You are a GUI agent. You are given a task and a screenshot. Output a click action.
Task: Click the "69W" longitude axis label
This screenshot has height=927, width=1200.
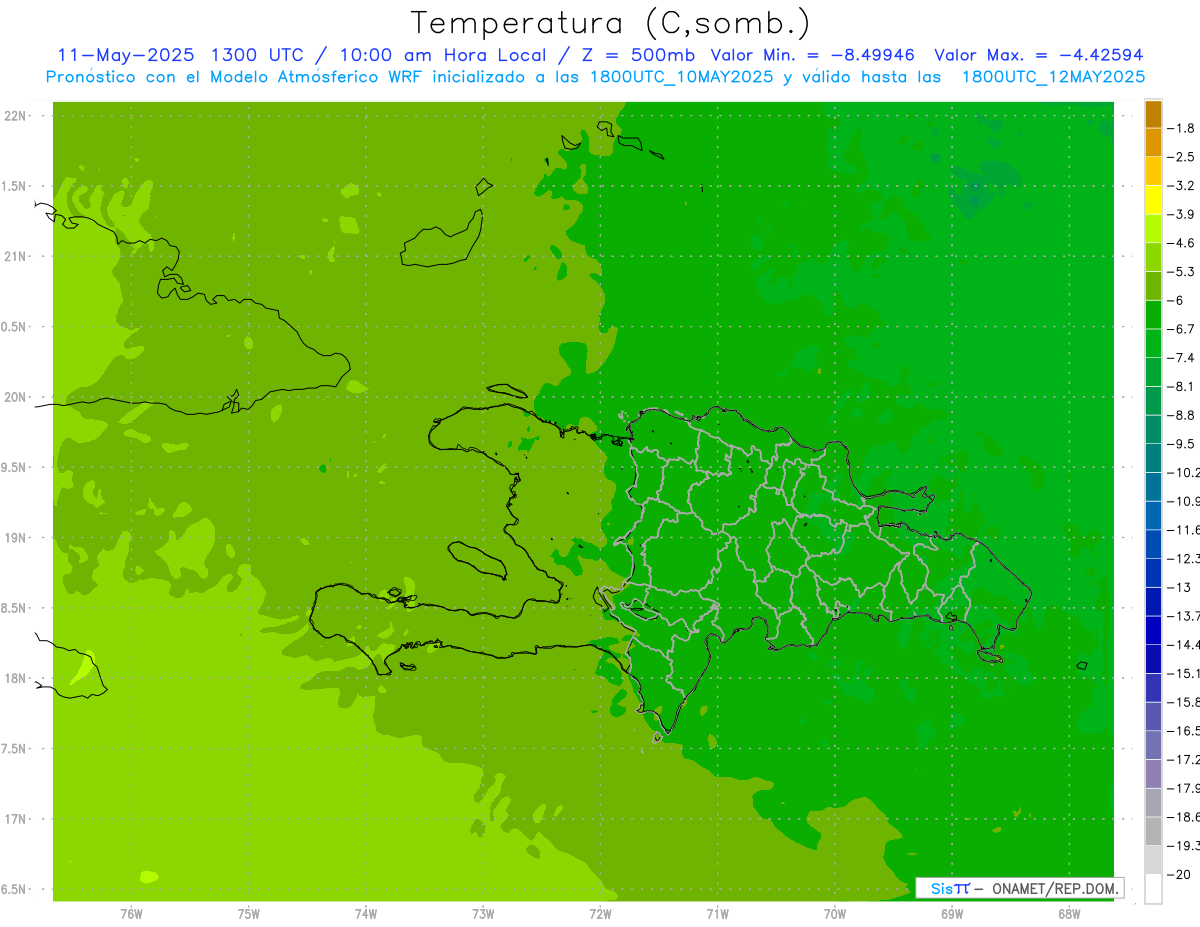951,914
